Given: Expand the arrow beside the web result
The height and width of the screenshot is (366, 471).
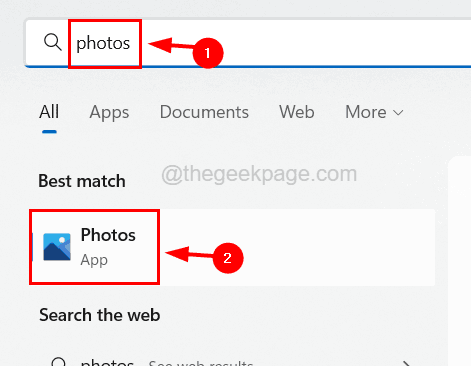Looking at the screenshot, I should tap(406, 363).
